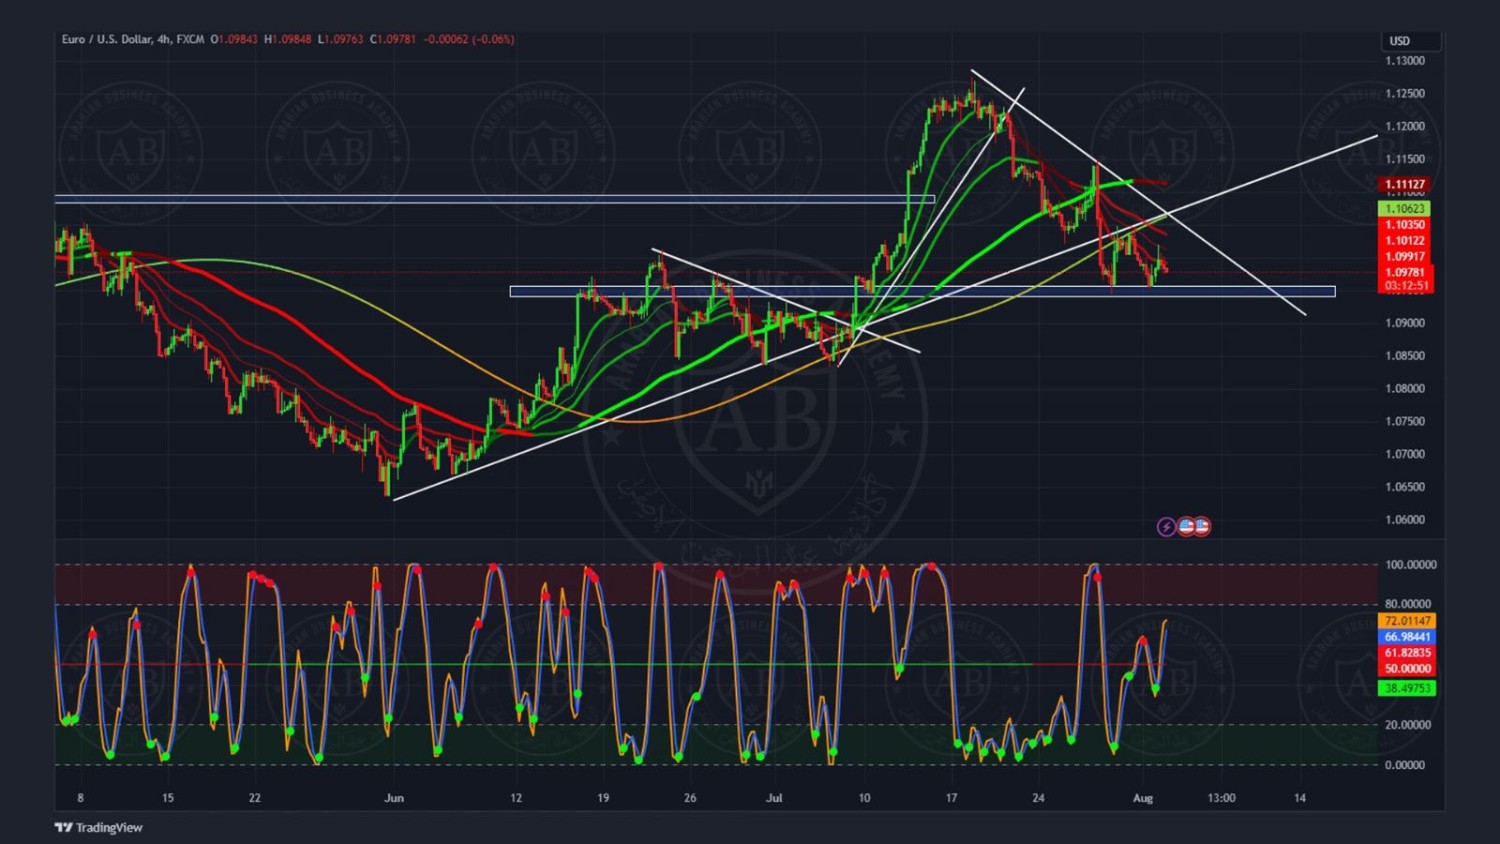Select the red 1.10350 price label
The image size is (1500, 844).
[x=1405, y=225]
